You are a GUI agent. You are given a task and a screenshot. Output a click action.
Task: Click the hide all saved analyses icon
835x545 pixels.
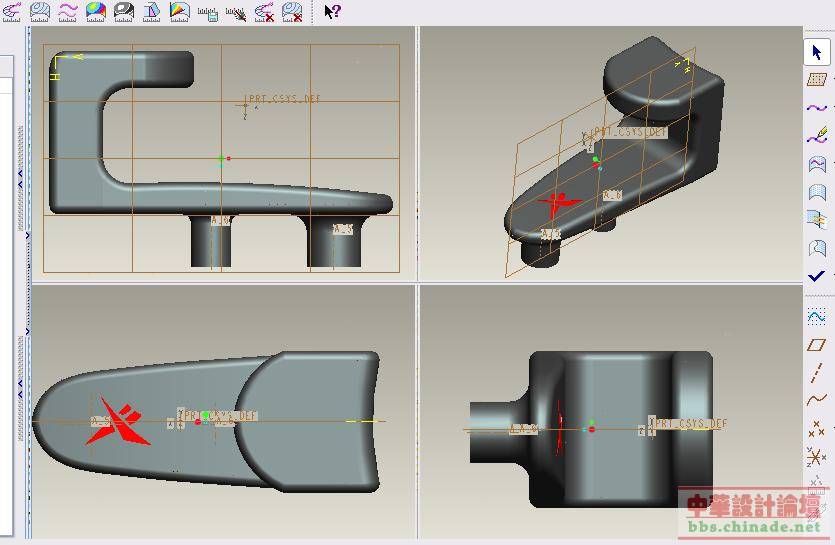coord(236,12)
